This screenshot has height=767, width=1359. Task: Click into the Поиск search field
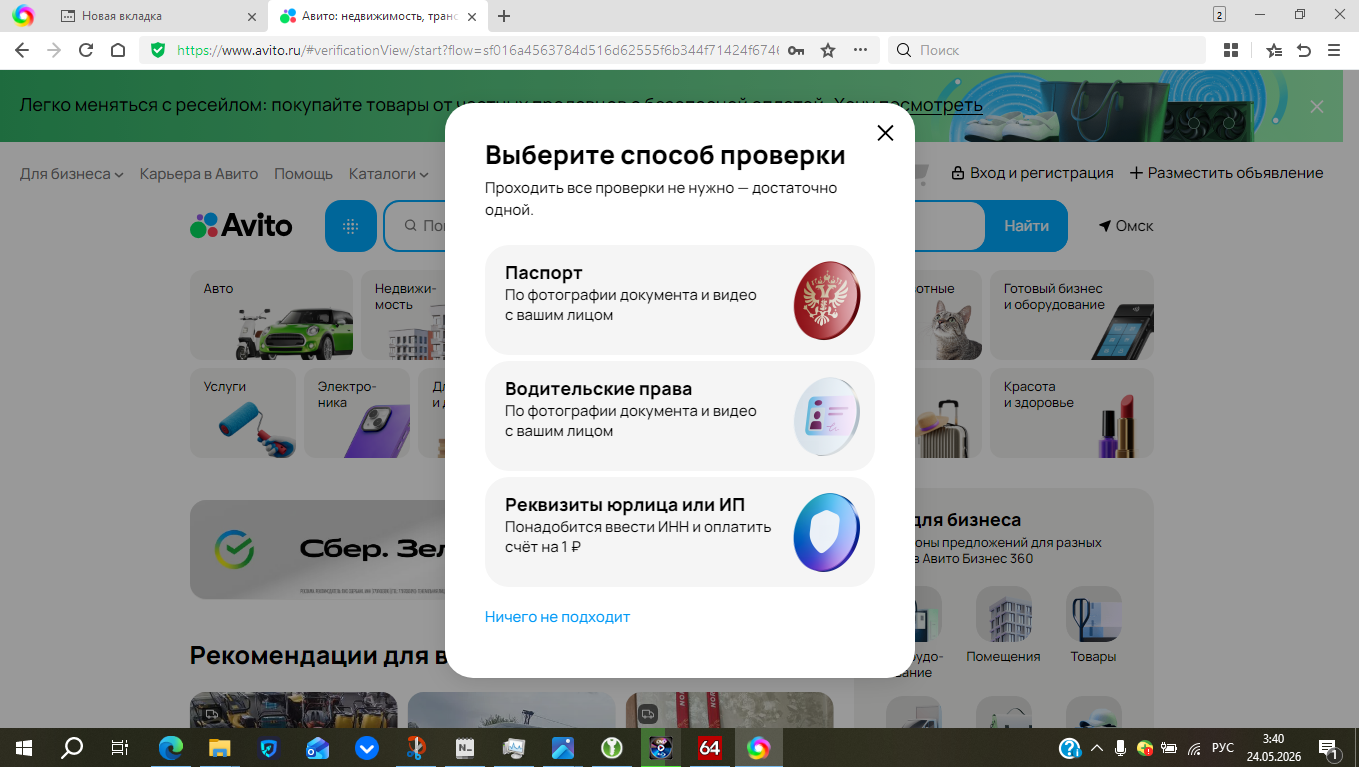(1047, 50)
